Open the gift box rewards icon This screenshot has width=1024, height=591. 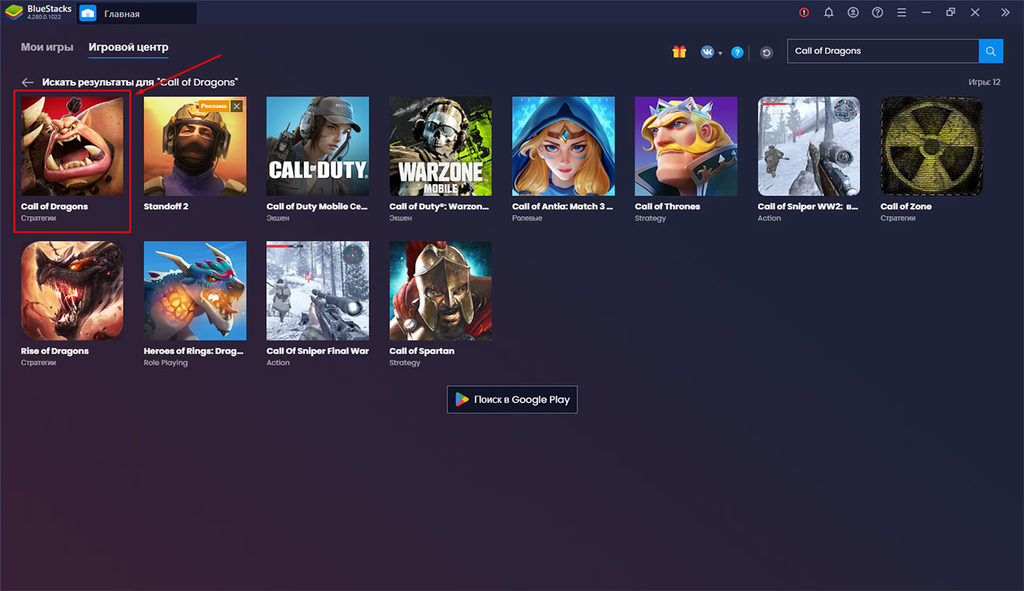tap(679, 52)
